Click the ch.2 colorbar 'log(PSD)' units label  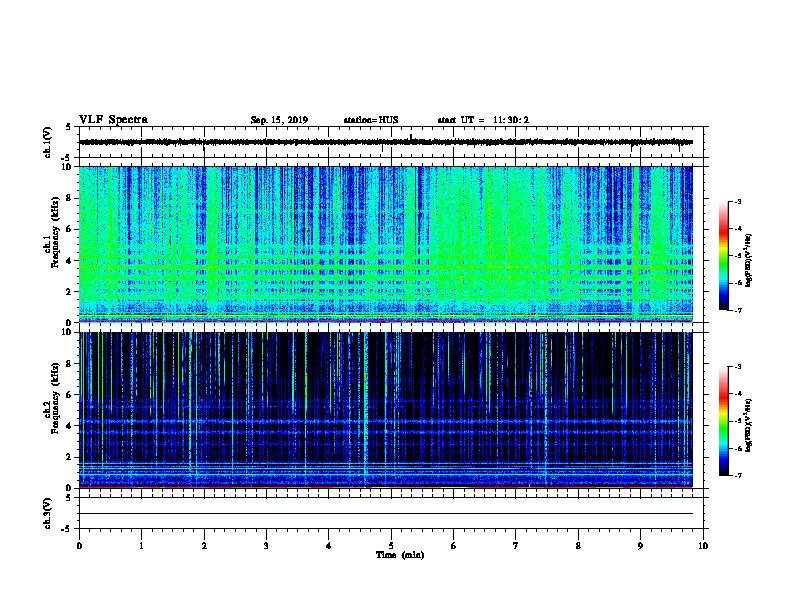[748, 425]
